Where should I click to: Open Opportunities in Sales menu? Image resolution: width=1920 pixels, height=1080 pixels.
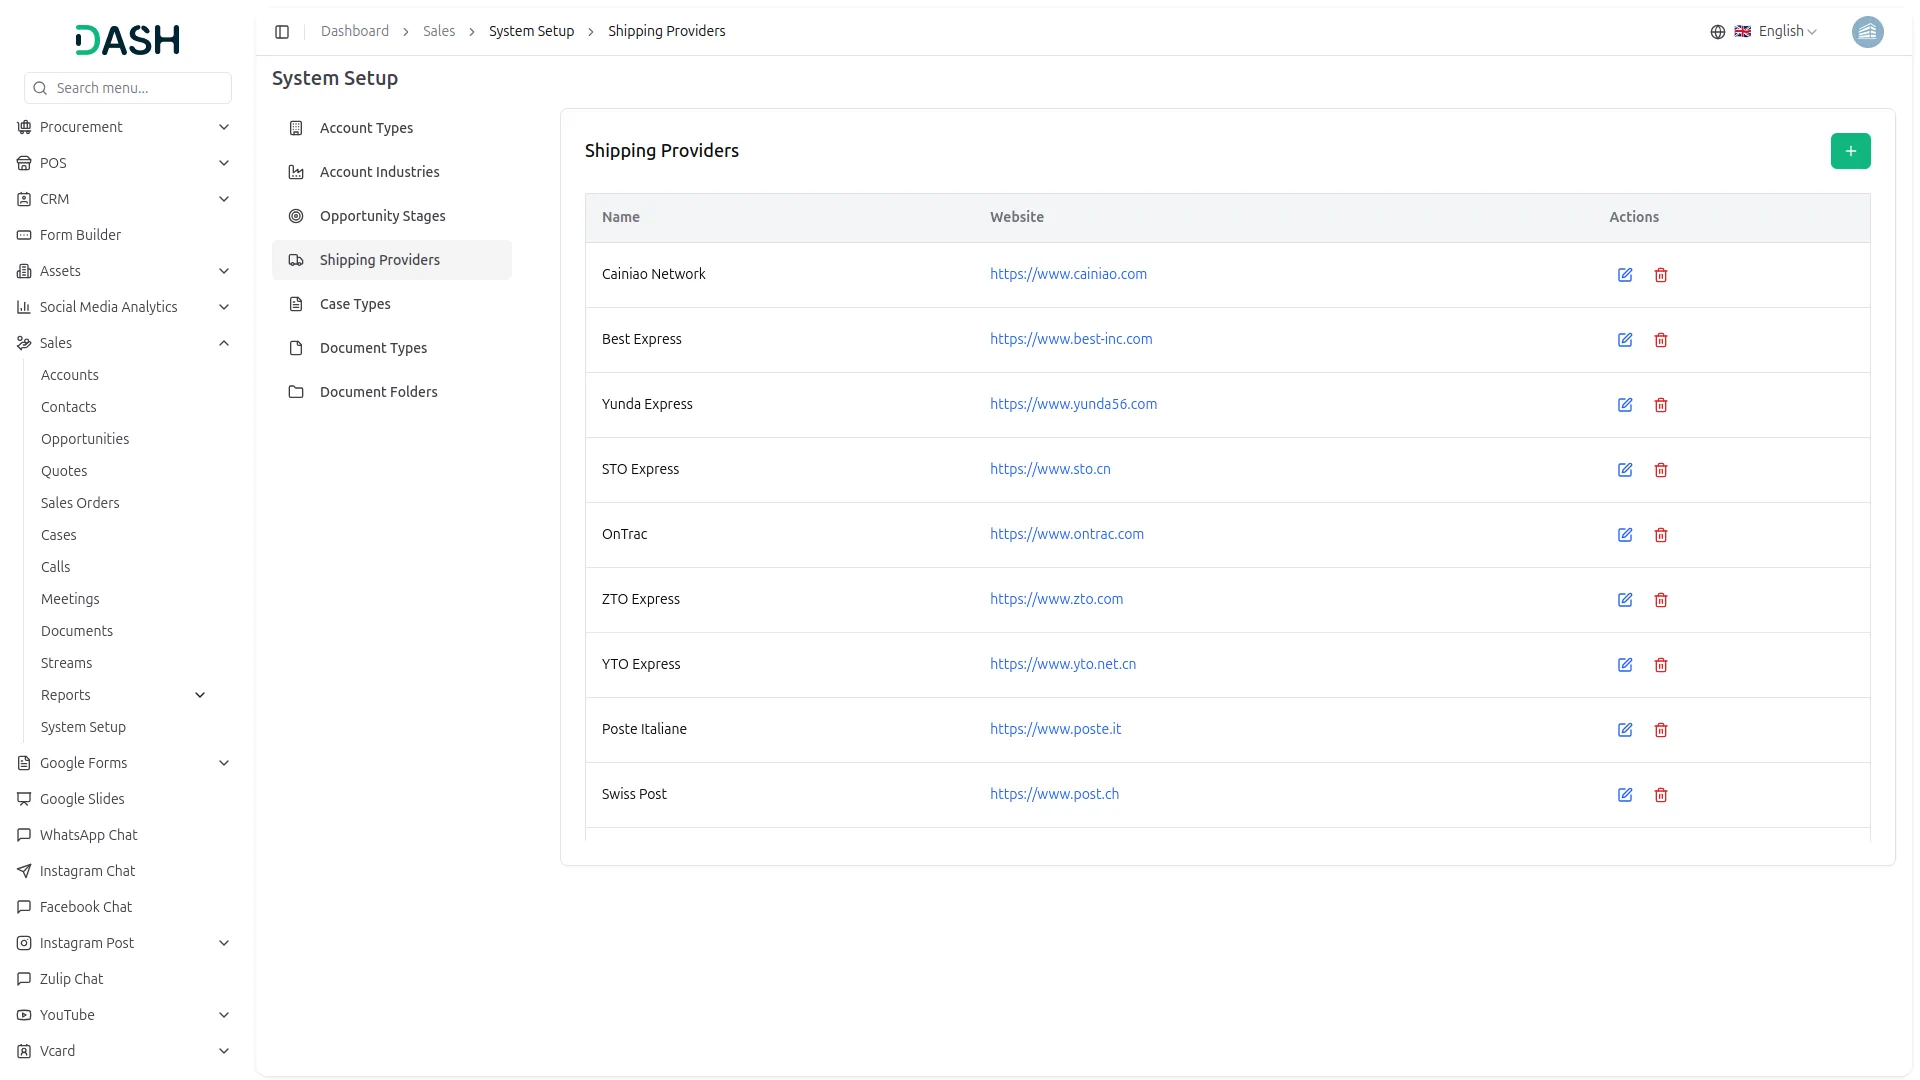[x=85, y=439]
